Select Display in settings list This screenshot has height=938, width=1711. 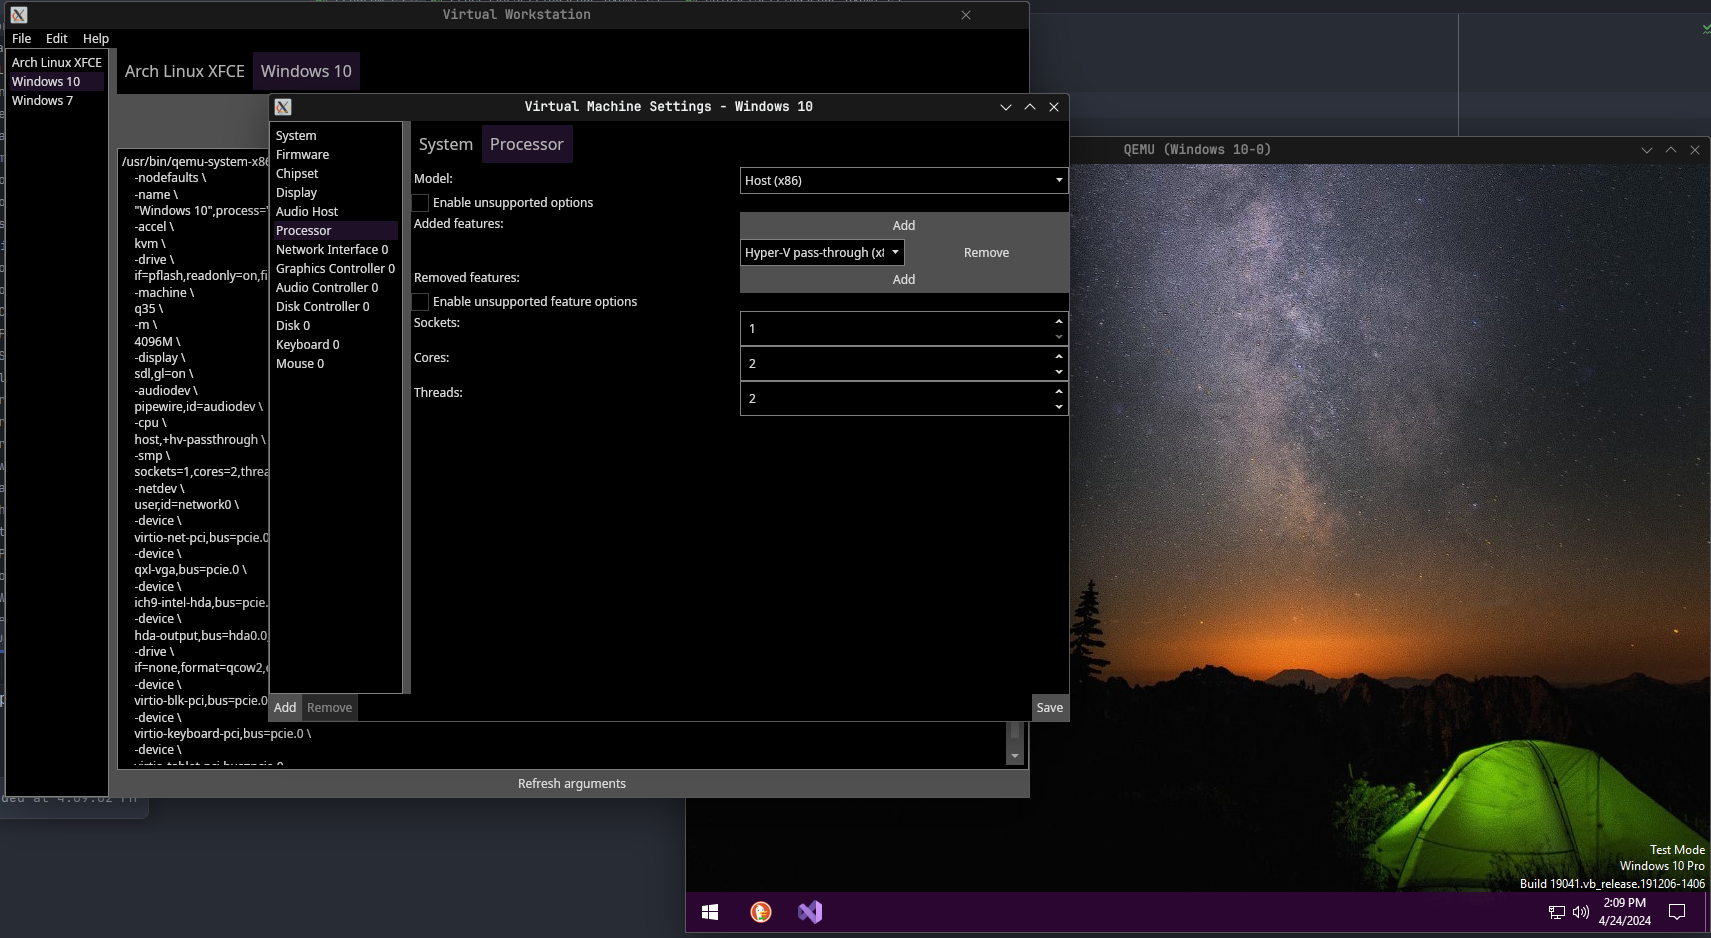[x=336, y=193]
